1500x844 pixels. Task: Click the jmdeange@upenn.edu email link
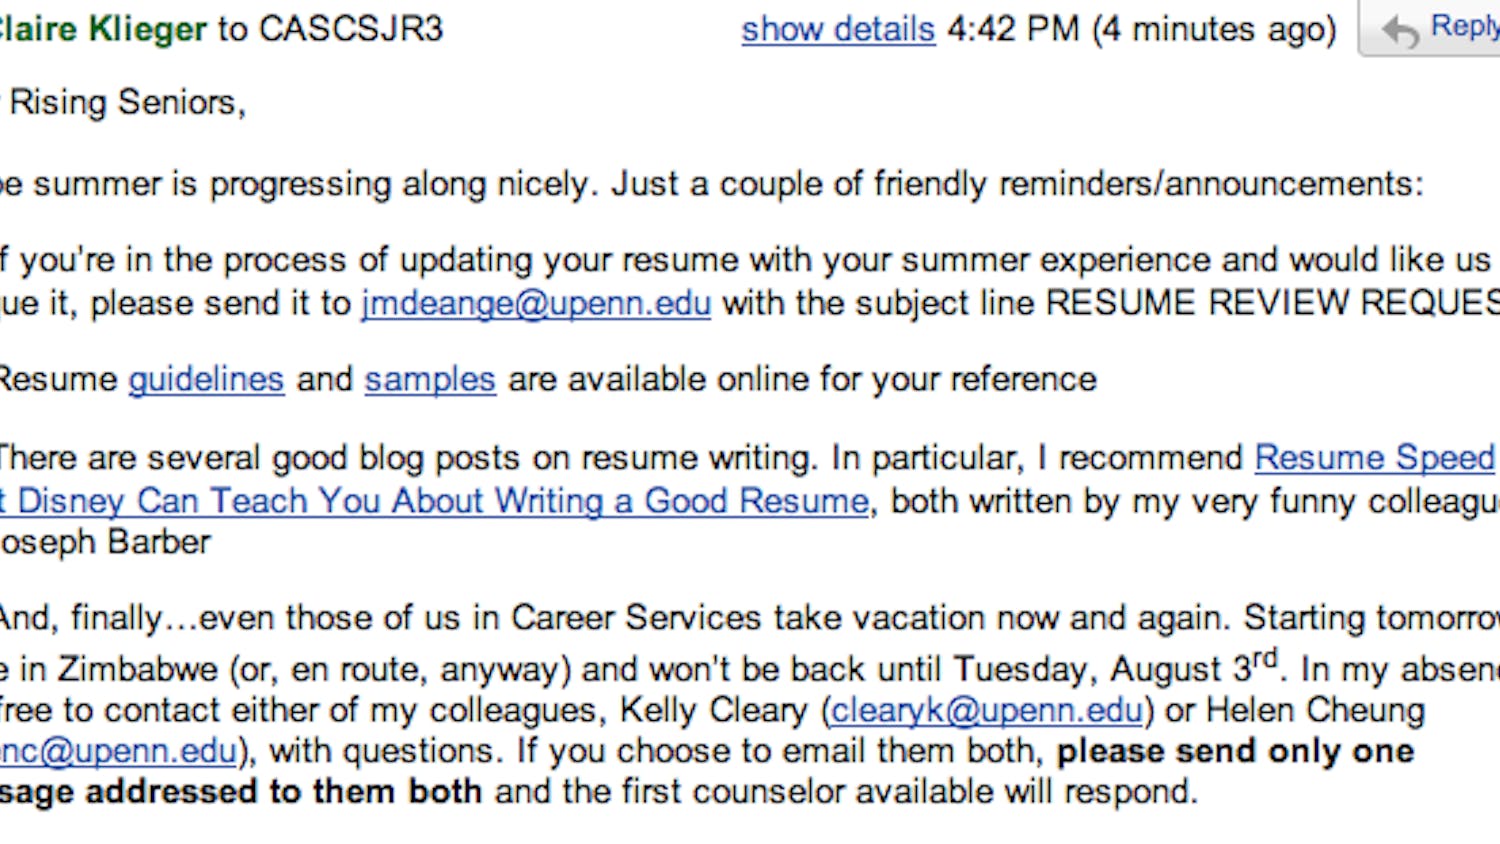click(x=536, y=303)
